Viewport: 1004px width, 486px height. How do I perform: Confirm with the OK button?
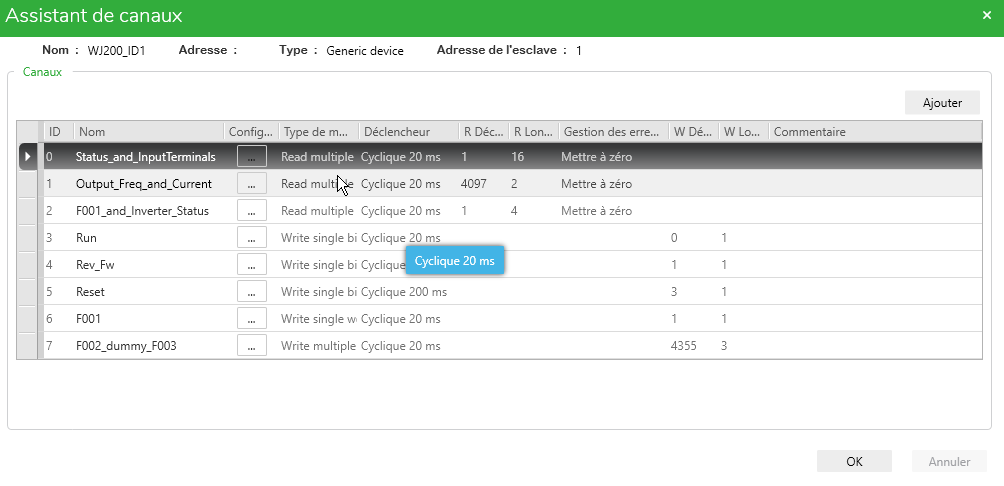tap(854, 462)
